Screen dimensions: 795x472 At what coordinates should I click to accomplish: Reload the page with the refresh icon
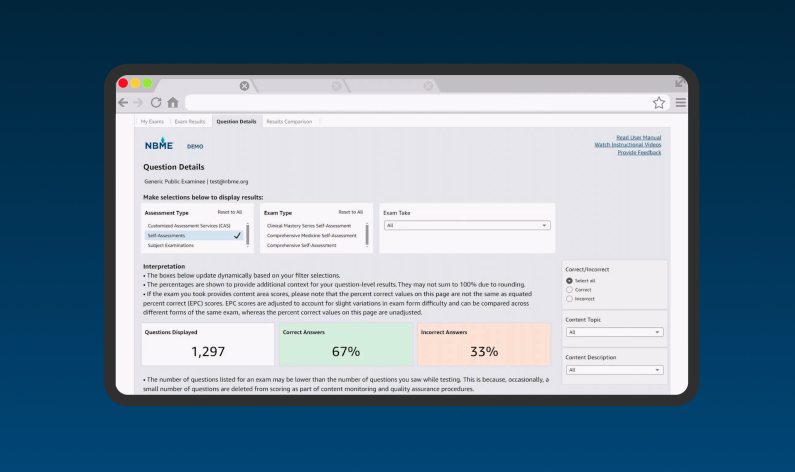156,102
